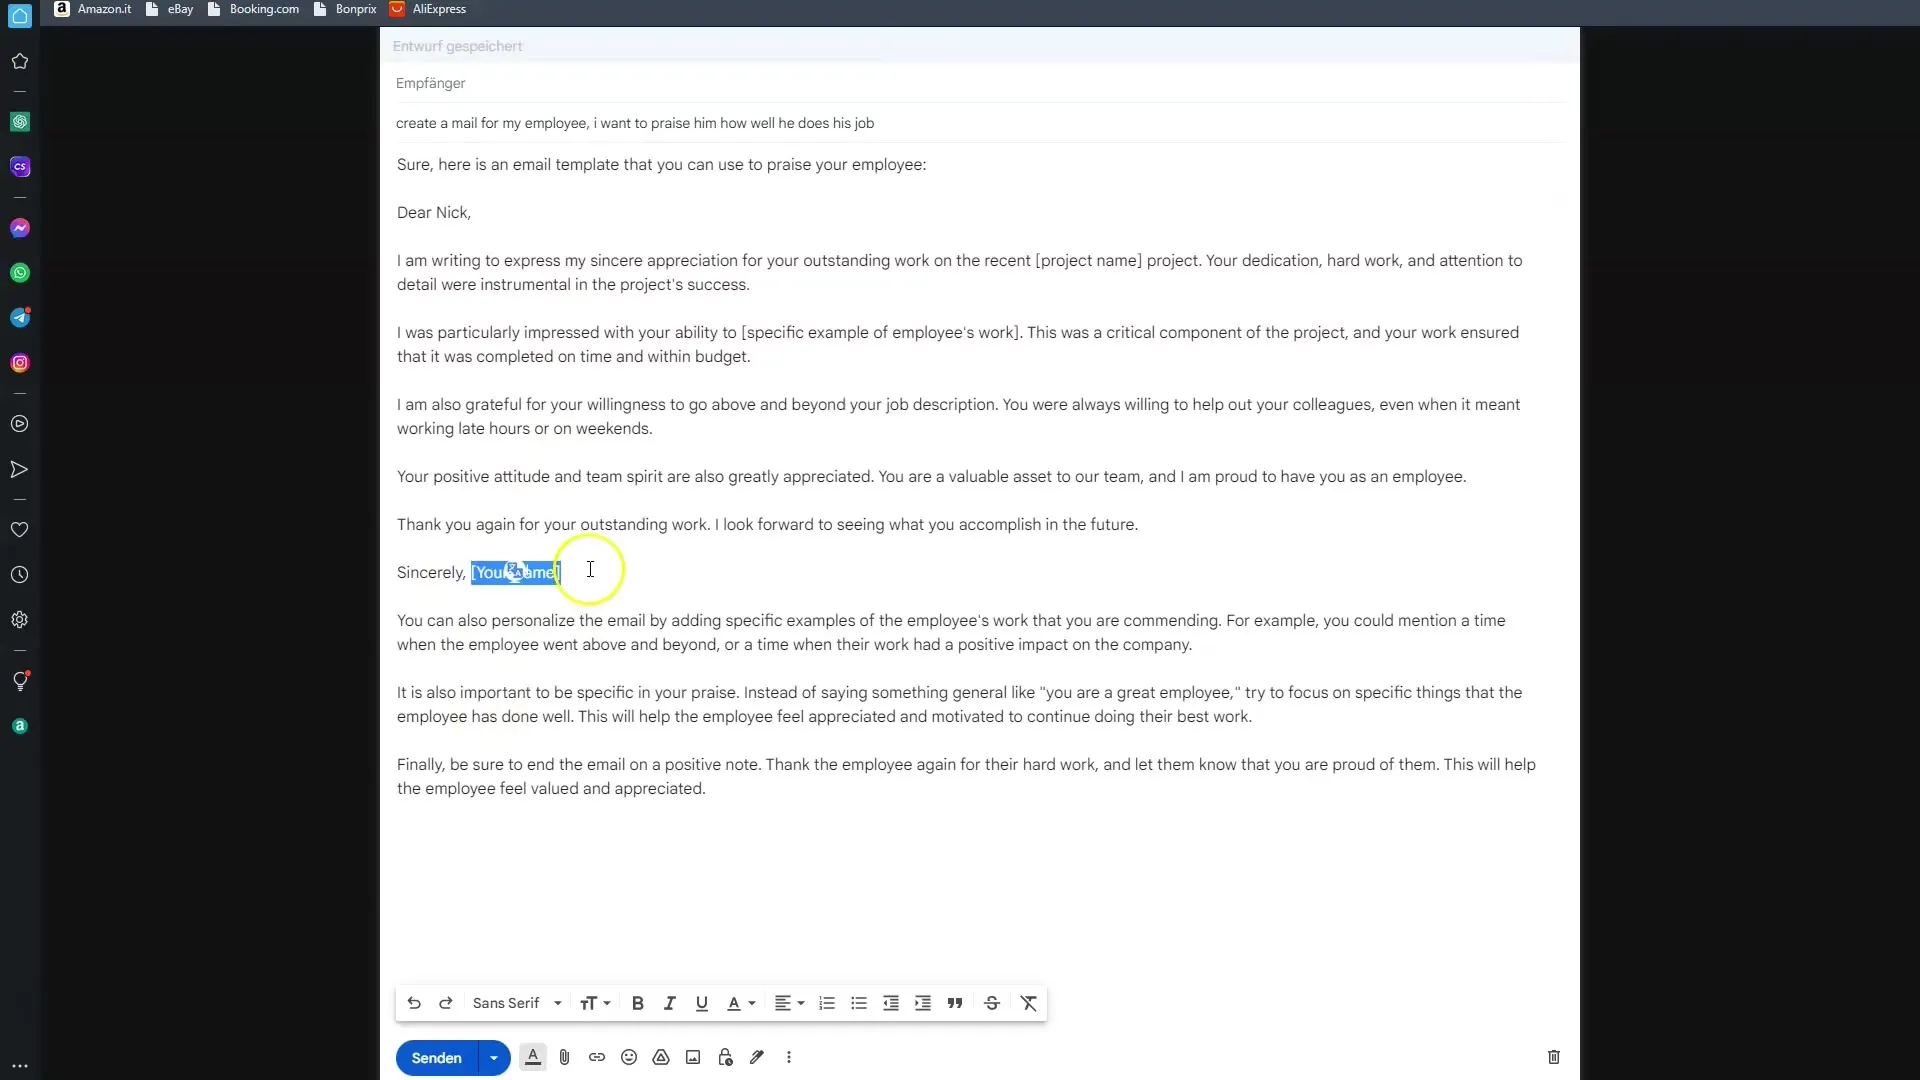Click the Senden send button
The height and width of the screenshot is (1080, 1920).
coord(438,1058)
